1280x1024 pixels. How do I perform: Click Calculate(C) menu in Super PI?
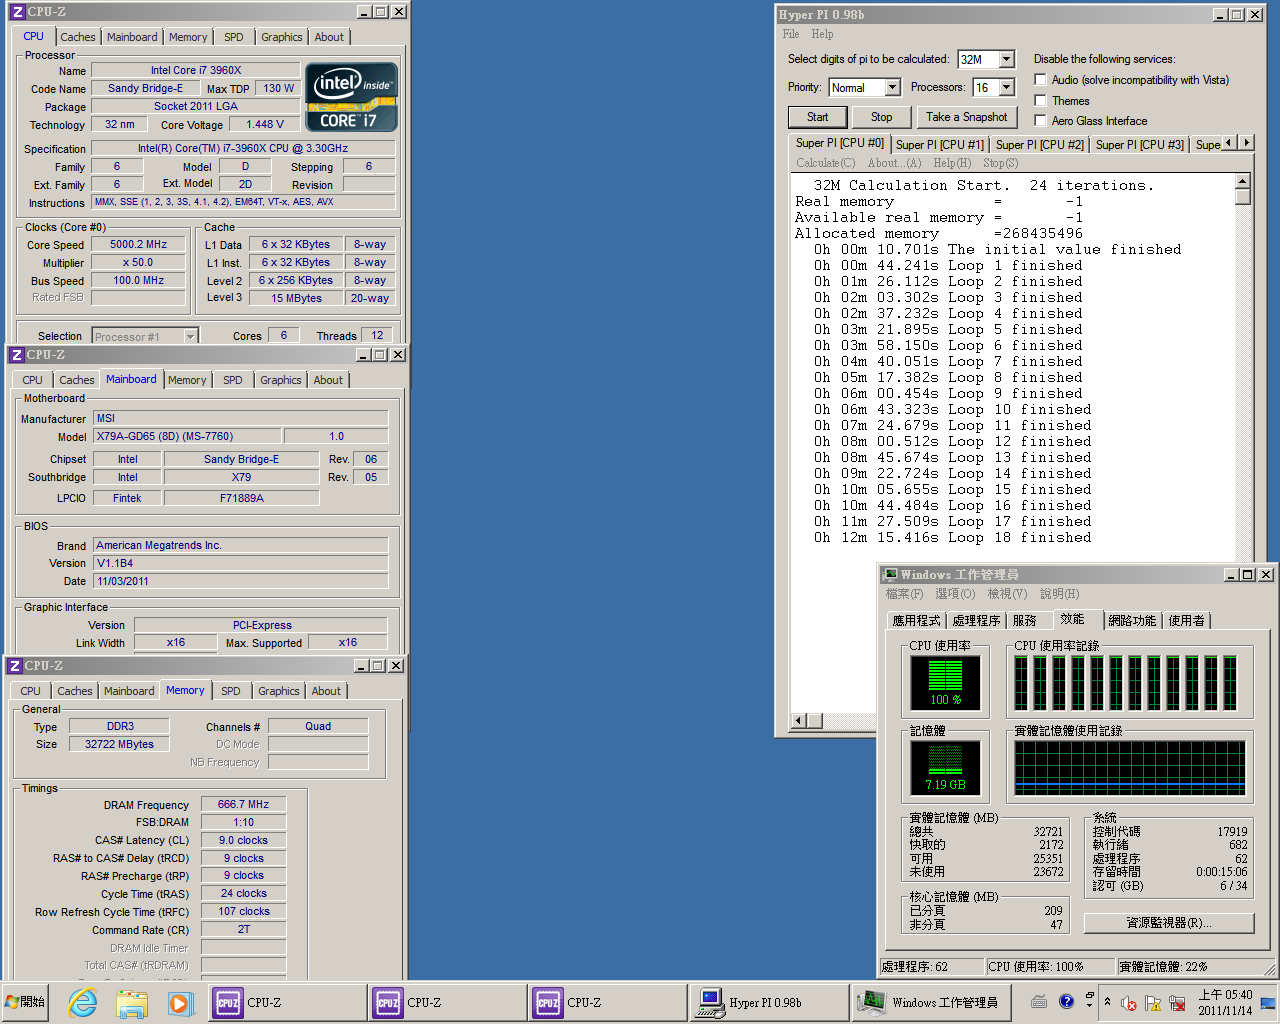pyautogui.click(x=826, y=163)
